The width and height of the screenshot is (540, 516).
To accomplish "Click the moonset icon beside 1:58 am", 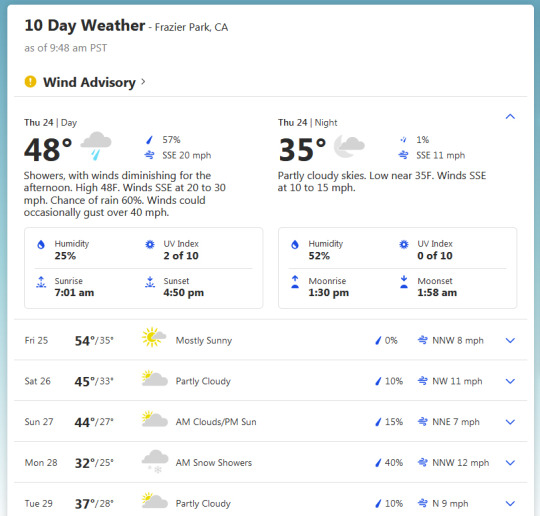I will coord(404,282).
